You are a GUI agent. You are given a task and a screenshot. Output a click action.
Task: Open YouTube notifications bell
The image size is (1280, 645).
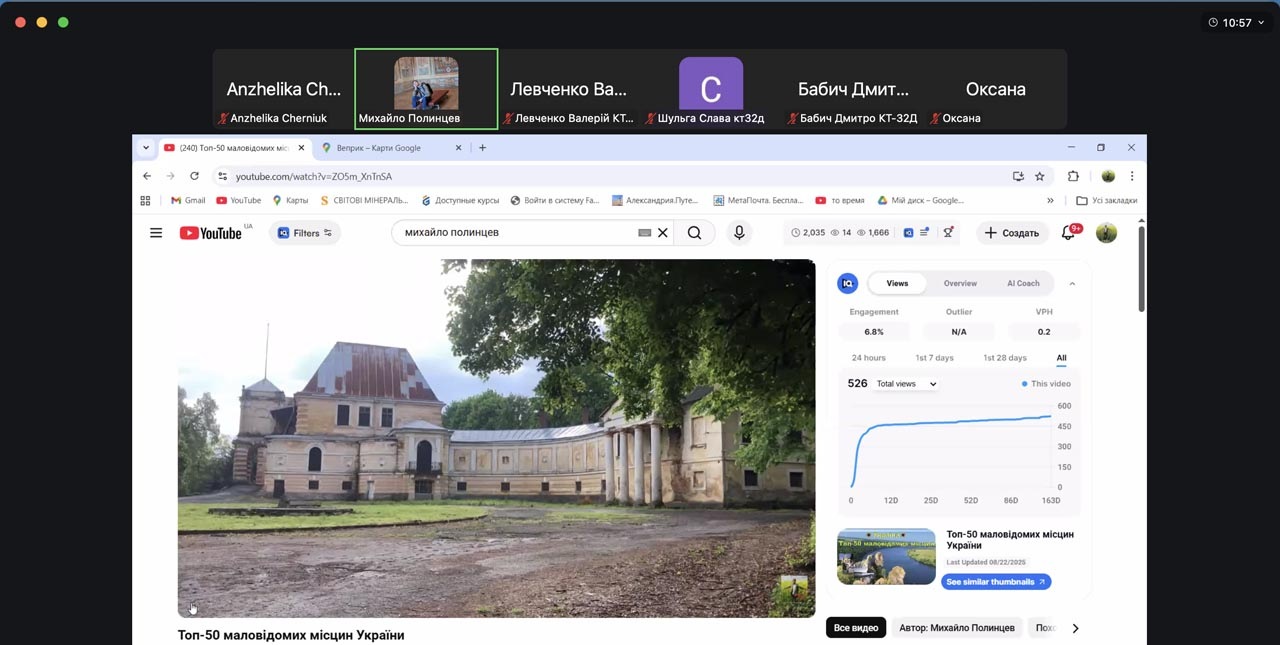[1068, 233]
